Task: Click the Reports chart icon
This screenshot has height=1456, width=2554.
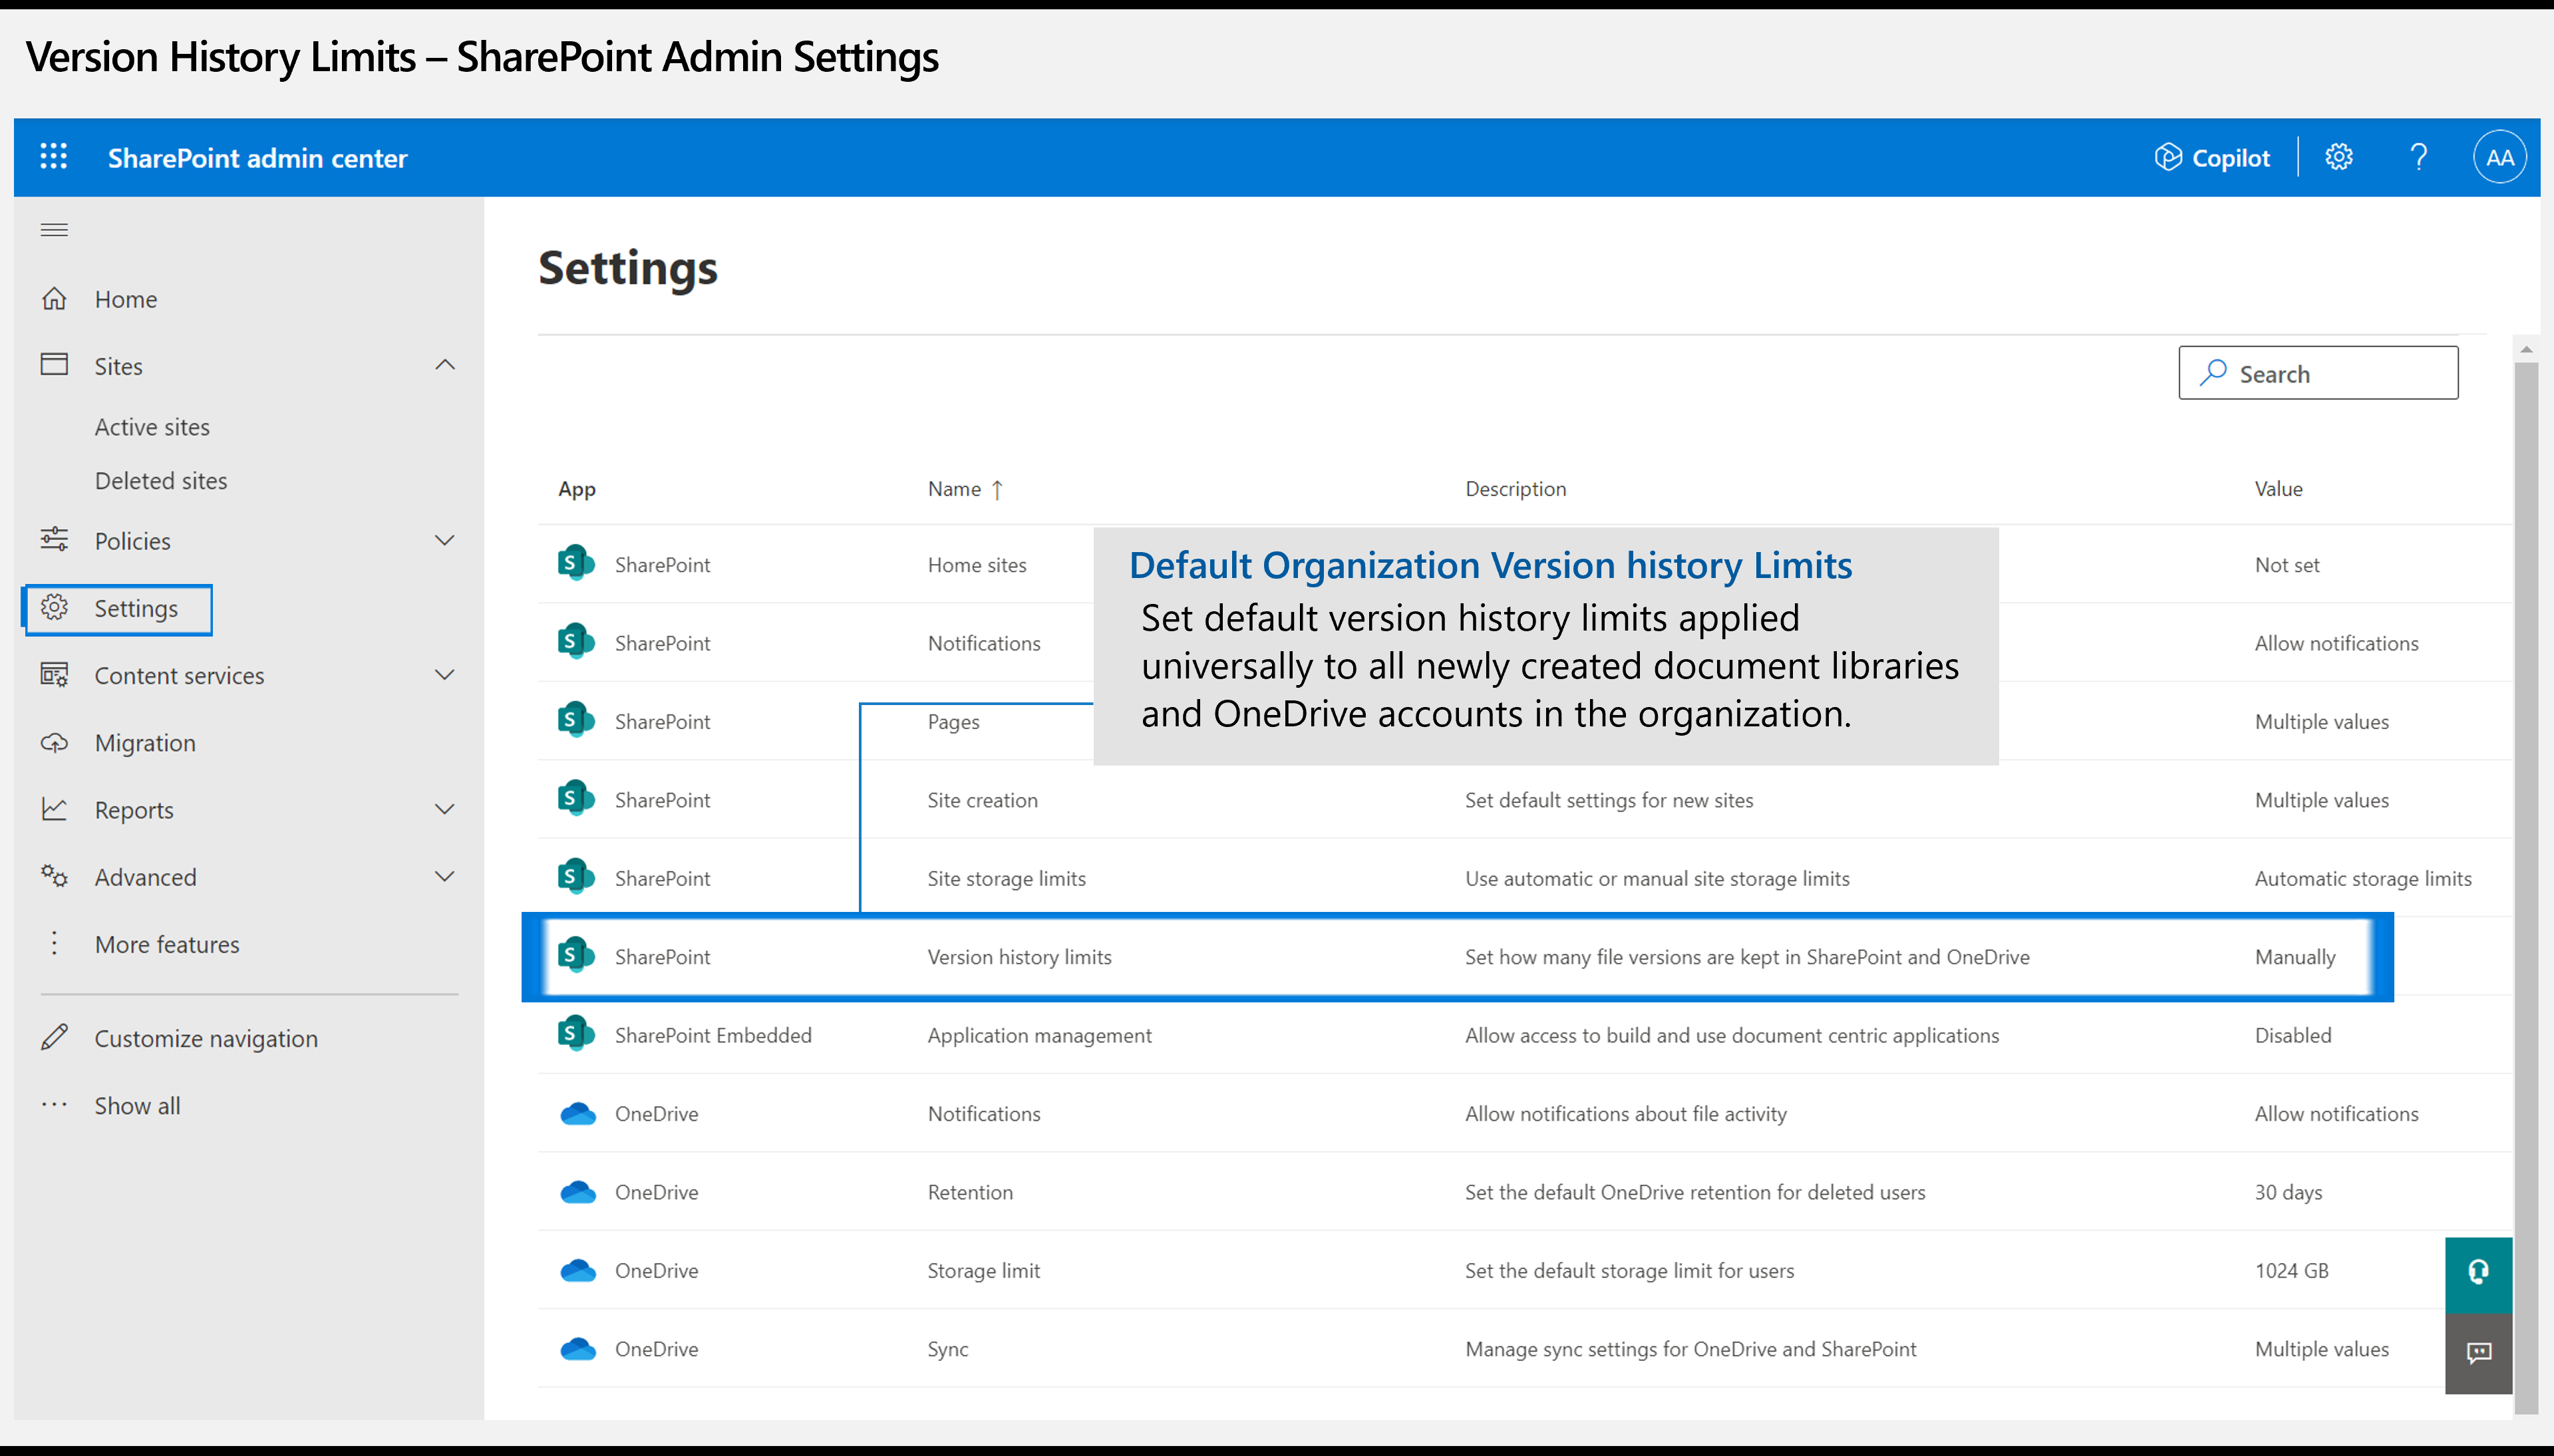Action: pos(54,809)
